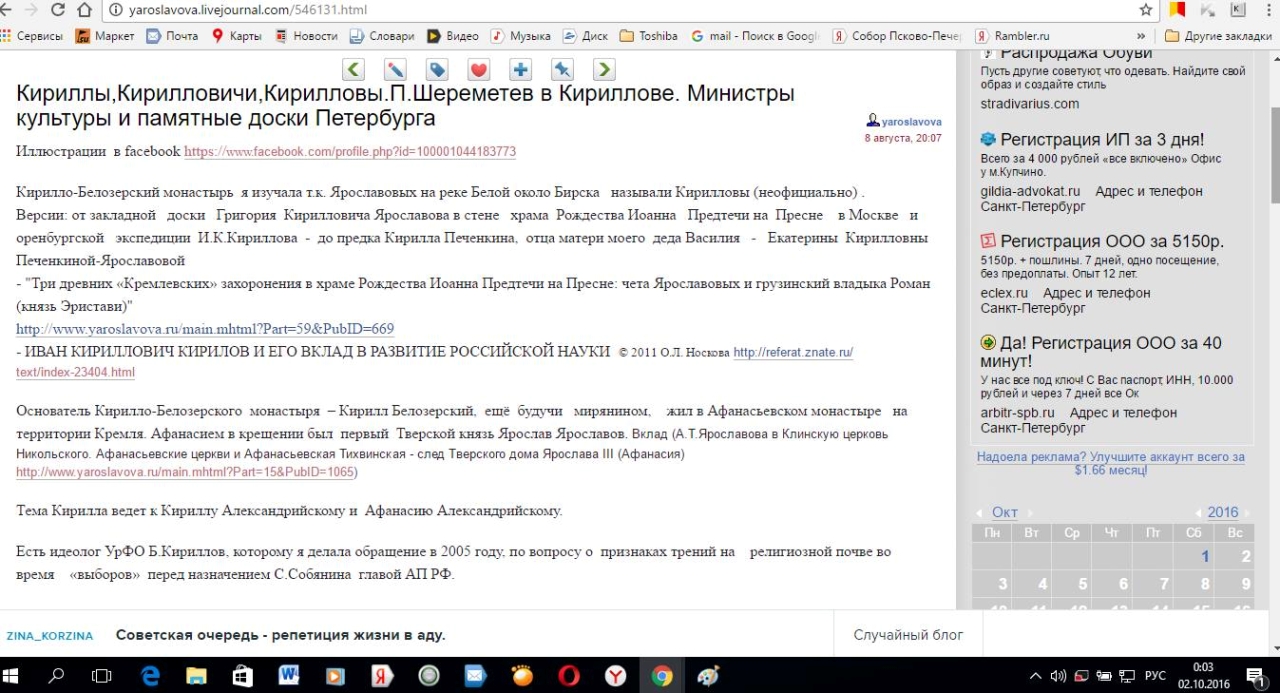Open the Новости bookmark
Viewport: 1280px width, 693px height.
(x=306, y=36)
